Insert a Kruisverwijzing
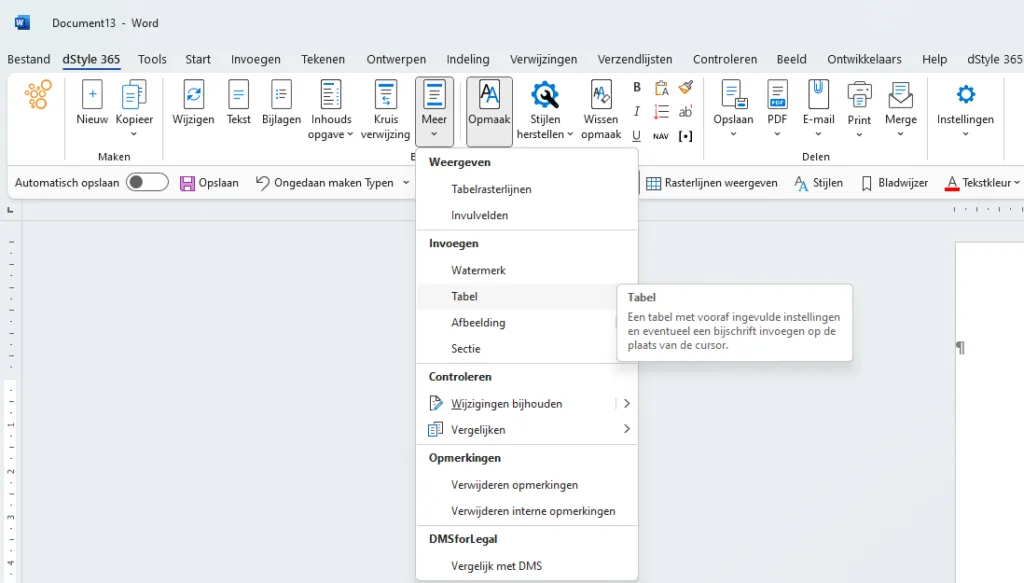1024x583 pixels. (386, 95)
